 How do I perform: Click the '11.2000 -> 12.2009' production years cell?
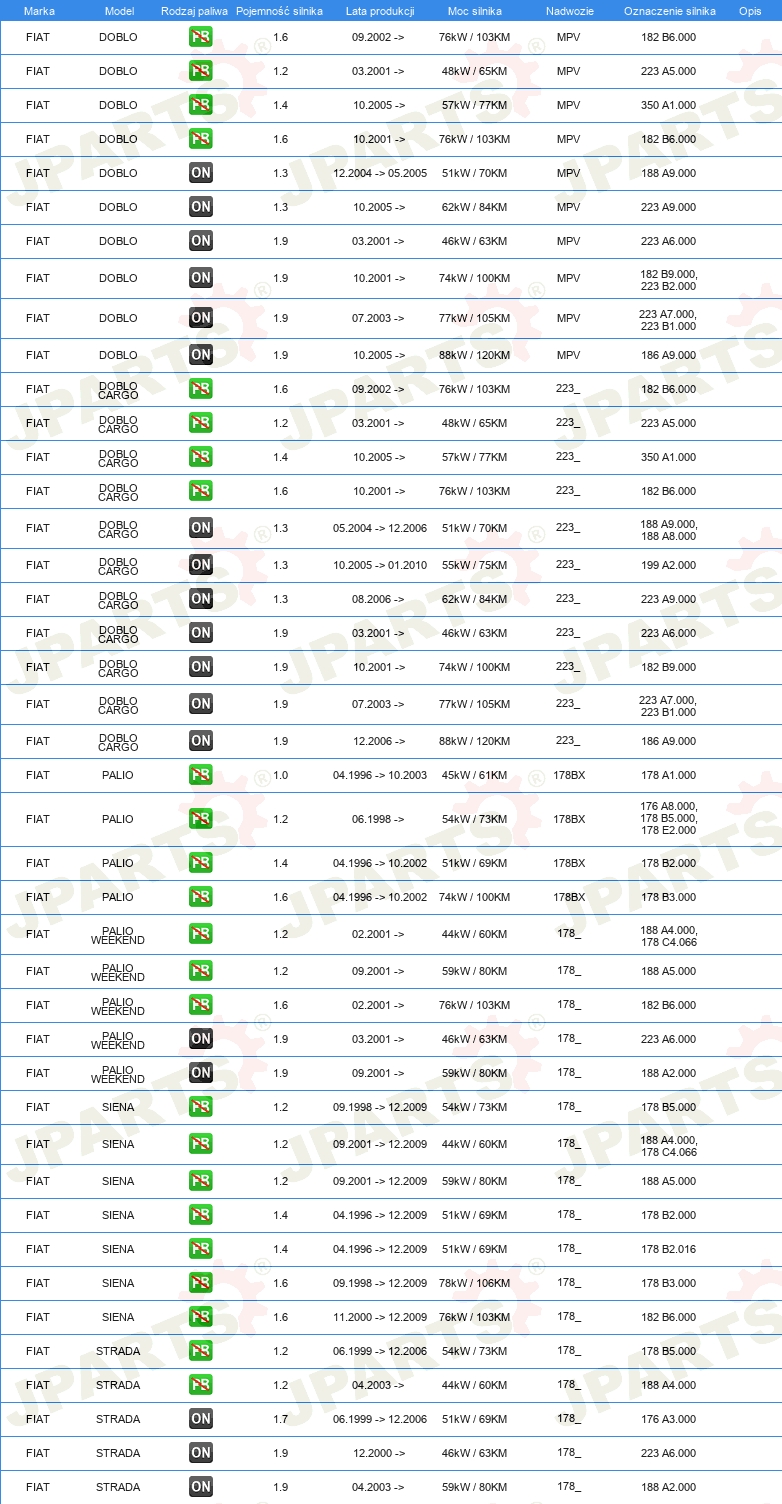point(380,1317)
